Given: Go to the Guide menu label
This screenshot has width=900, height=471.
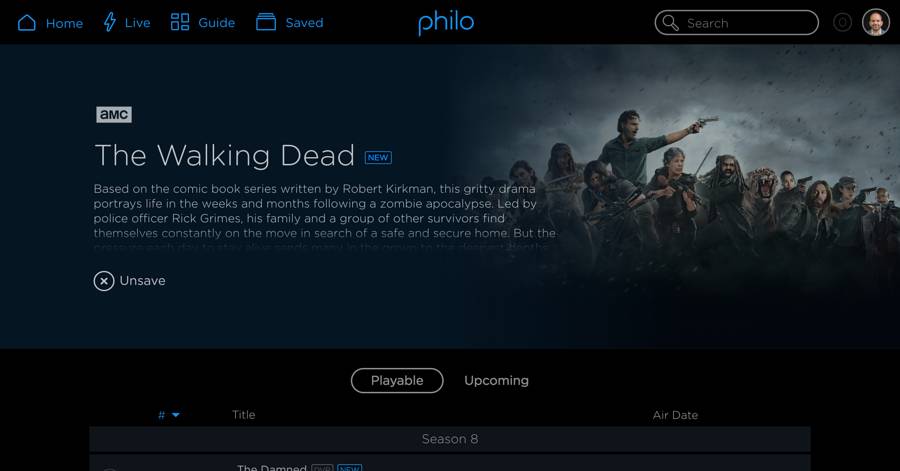Looking at the screenshot, I should 216,23.
